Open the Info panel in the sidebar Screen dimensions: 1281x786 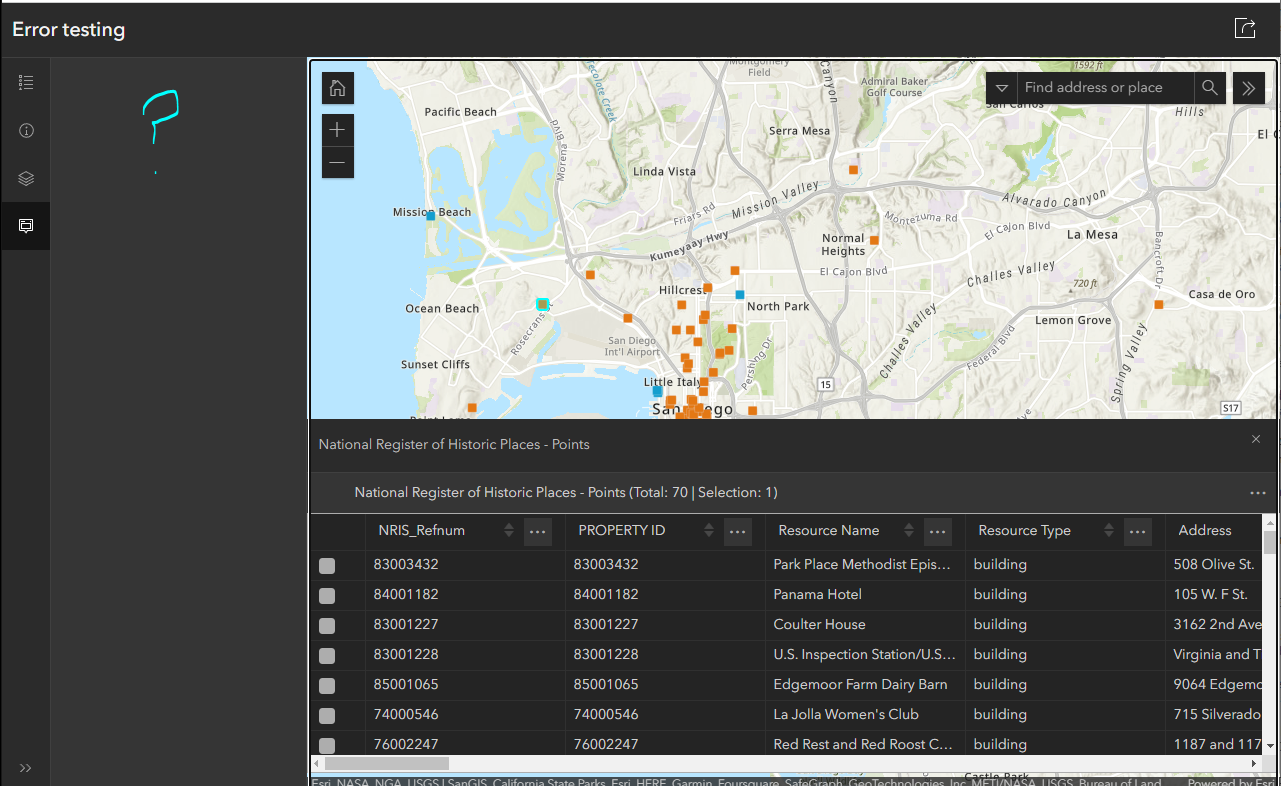click(x=26, y=130)
